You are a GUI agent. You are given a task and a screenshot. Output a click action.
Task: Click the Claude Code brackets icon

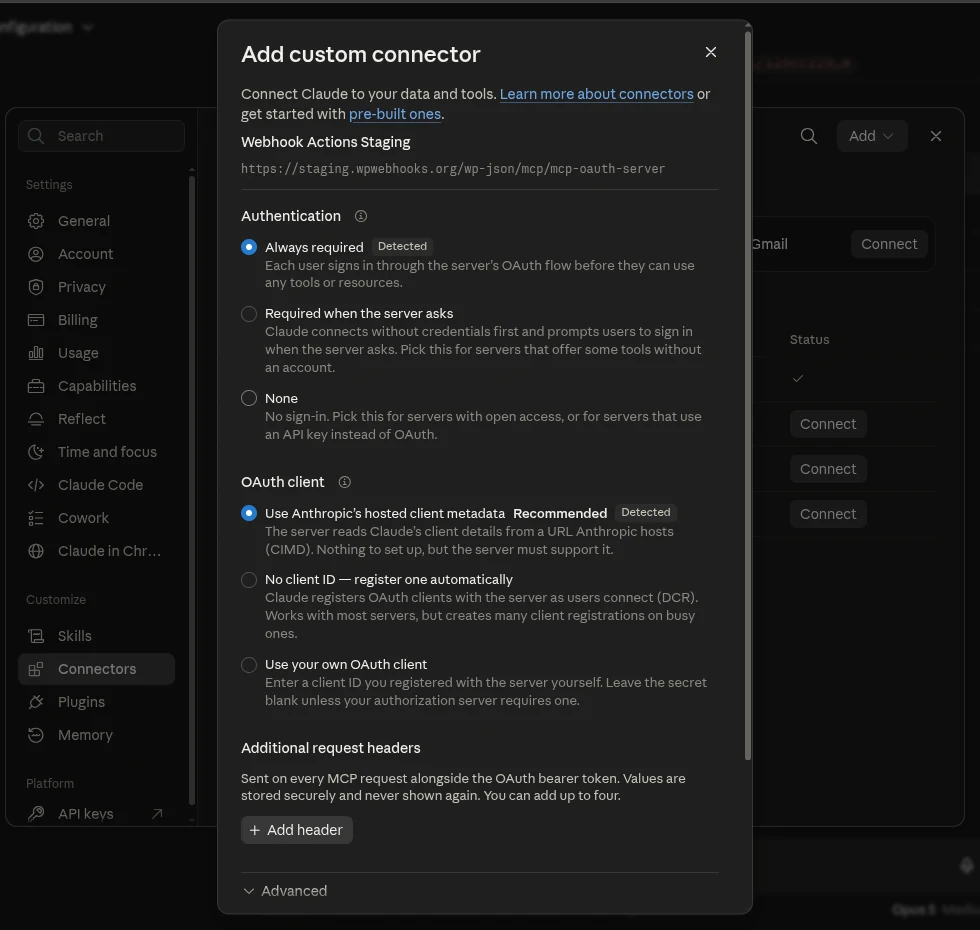click(36, 486)
